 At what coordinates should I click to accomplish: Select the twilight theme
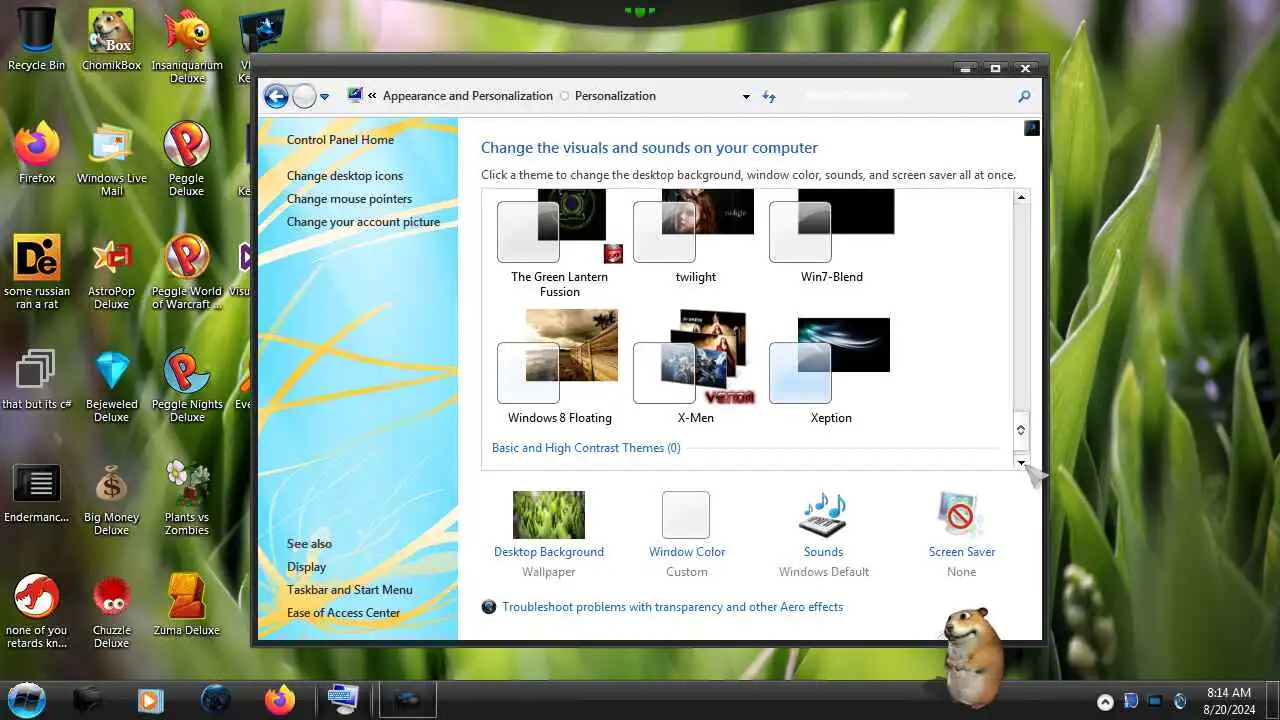pyautogui.click(x=695, y=235)
